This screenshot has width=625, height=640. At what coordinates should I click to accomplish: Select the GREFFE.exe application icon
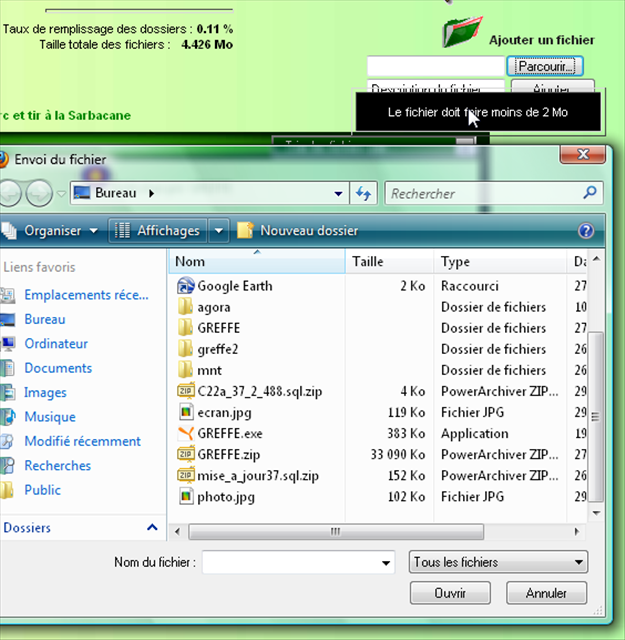[x=185, y=433]
